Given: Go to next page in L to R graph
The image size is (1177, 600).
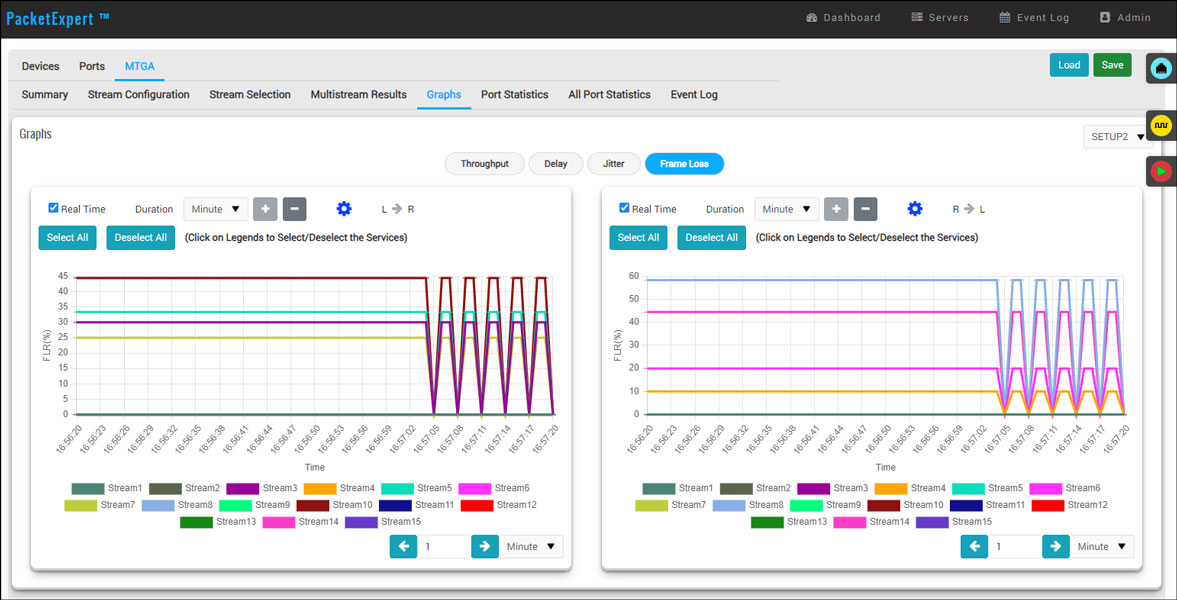Looking at the screenshot, I should [x=485, y=547].
